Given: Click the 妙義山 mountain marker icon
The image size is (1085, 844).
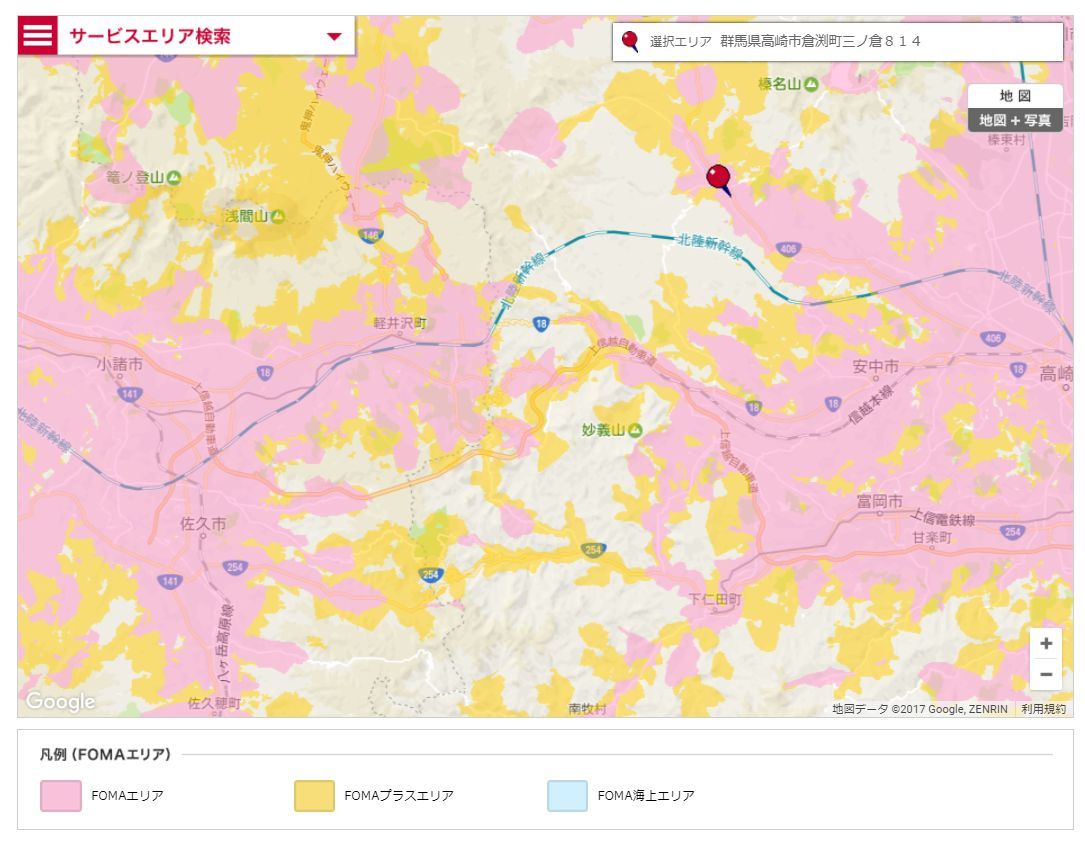Looking at the screenshot, I should (x=635, y=430).
